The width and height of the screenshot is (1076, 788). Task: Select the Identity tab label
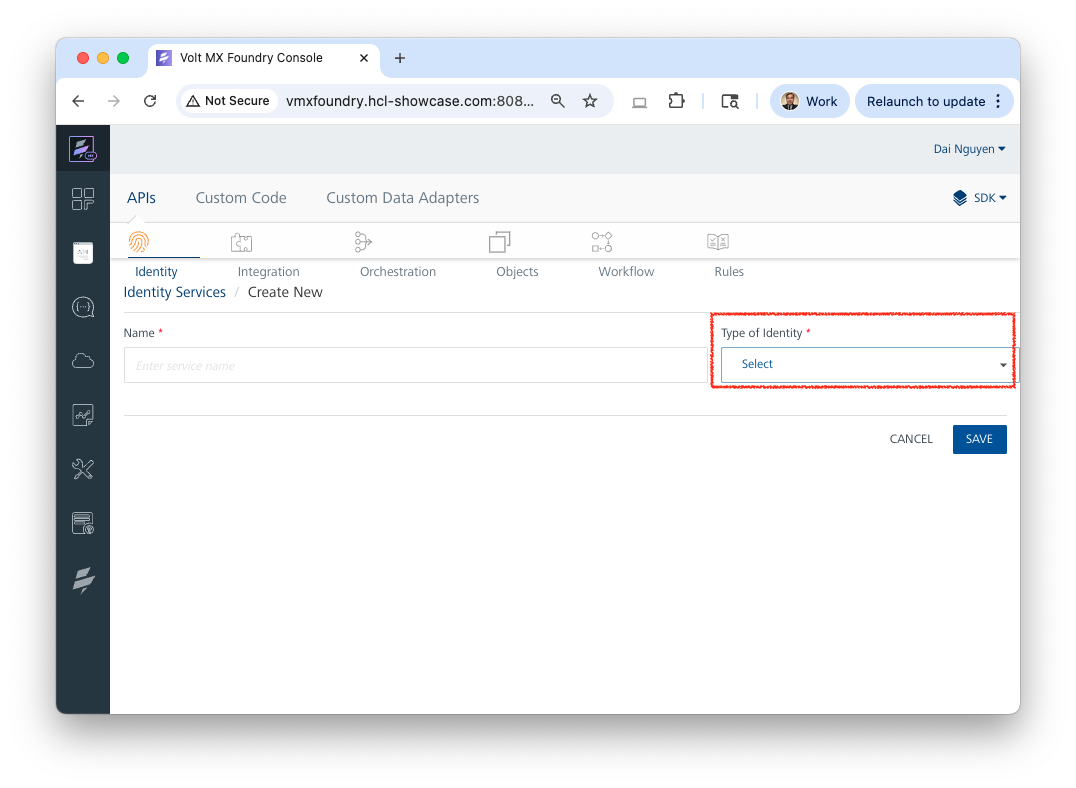point(156,272)
